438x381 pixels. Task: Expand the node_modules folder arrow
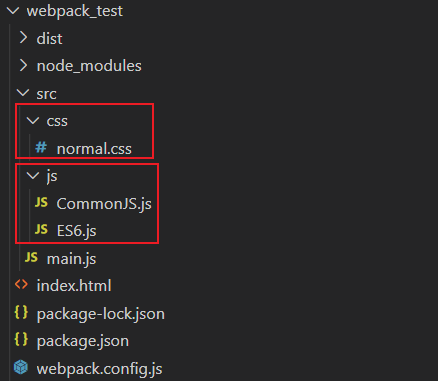23,65
